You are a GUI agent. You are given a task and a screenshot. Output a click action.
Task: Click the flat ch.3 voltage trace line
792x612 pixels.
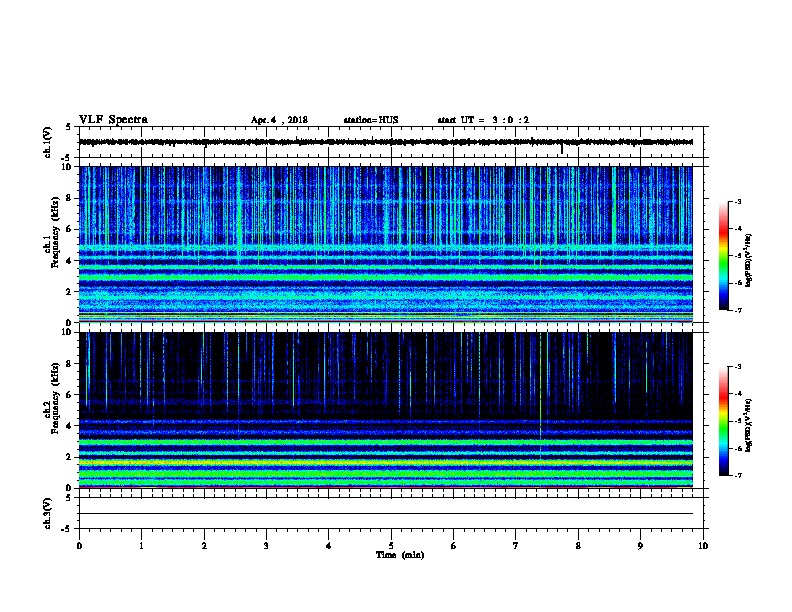pyautogui.click(x=386, y=514)
